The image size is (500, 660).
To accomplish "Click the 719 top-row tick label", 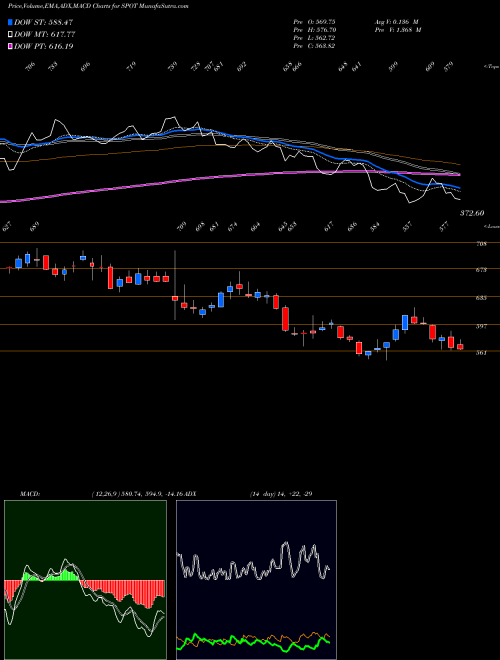I will click(x=132, y=67).
